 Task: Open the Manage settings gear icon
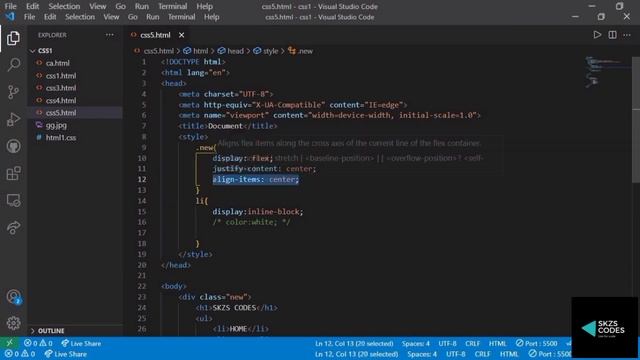pyautogui.click(x=13, y=323)
